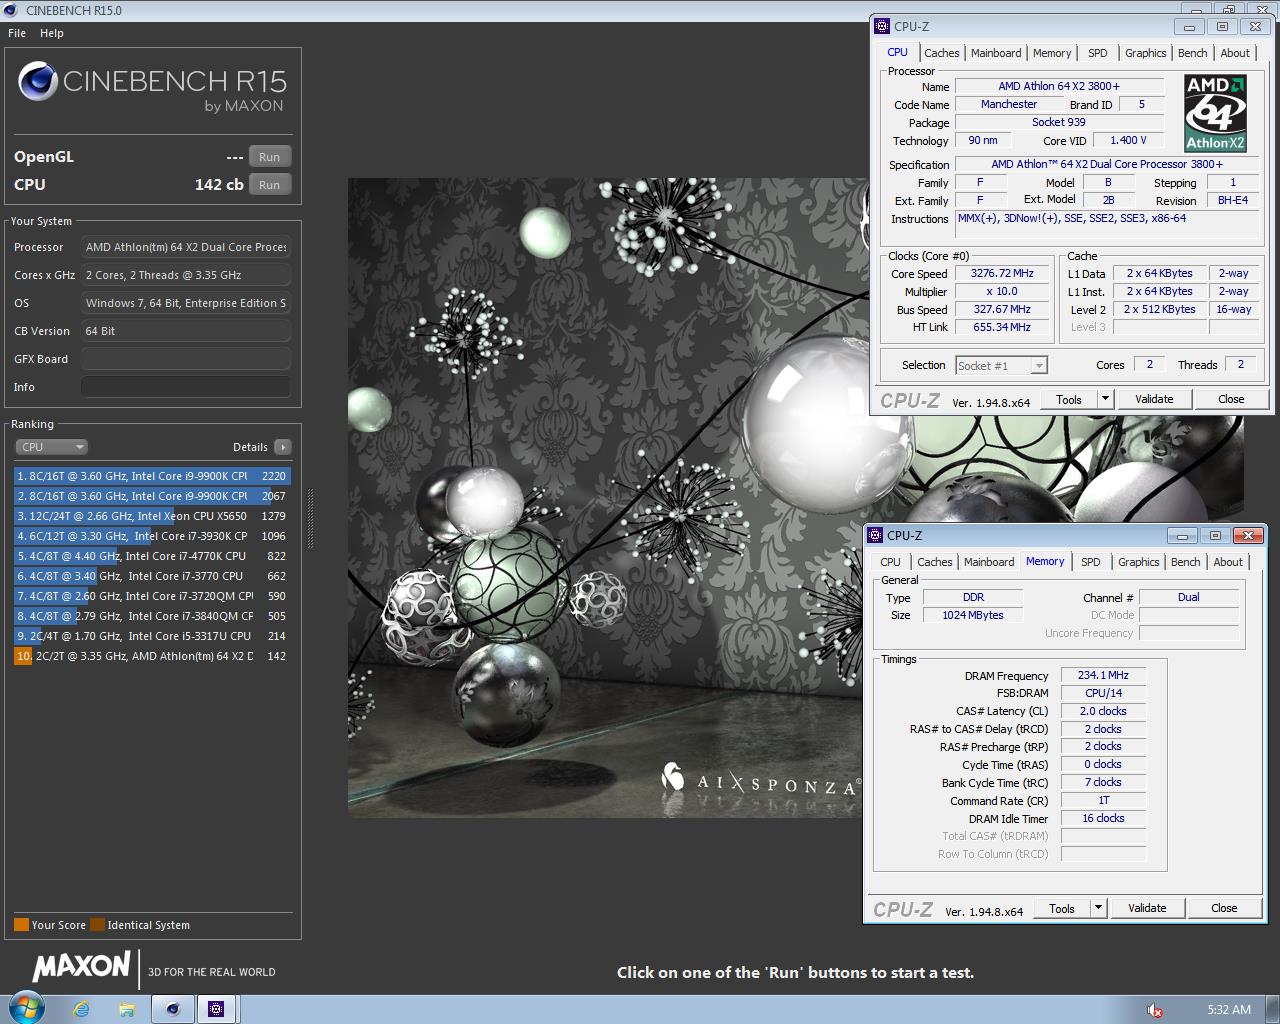This screenshot has width=1280, height=1024.
Task: Select ranking entry 10 AMD Athlon 142
Action: point(152,656)
